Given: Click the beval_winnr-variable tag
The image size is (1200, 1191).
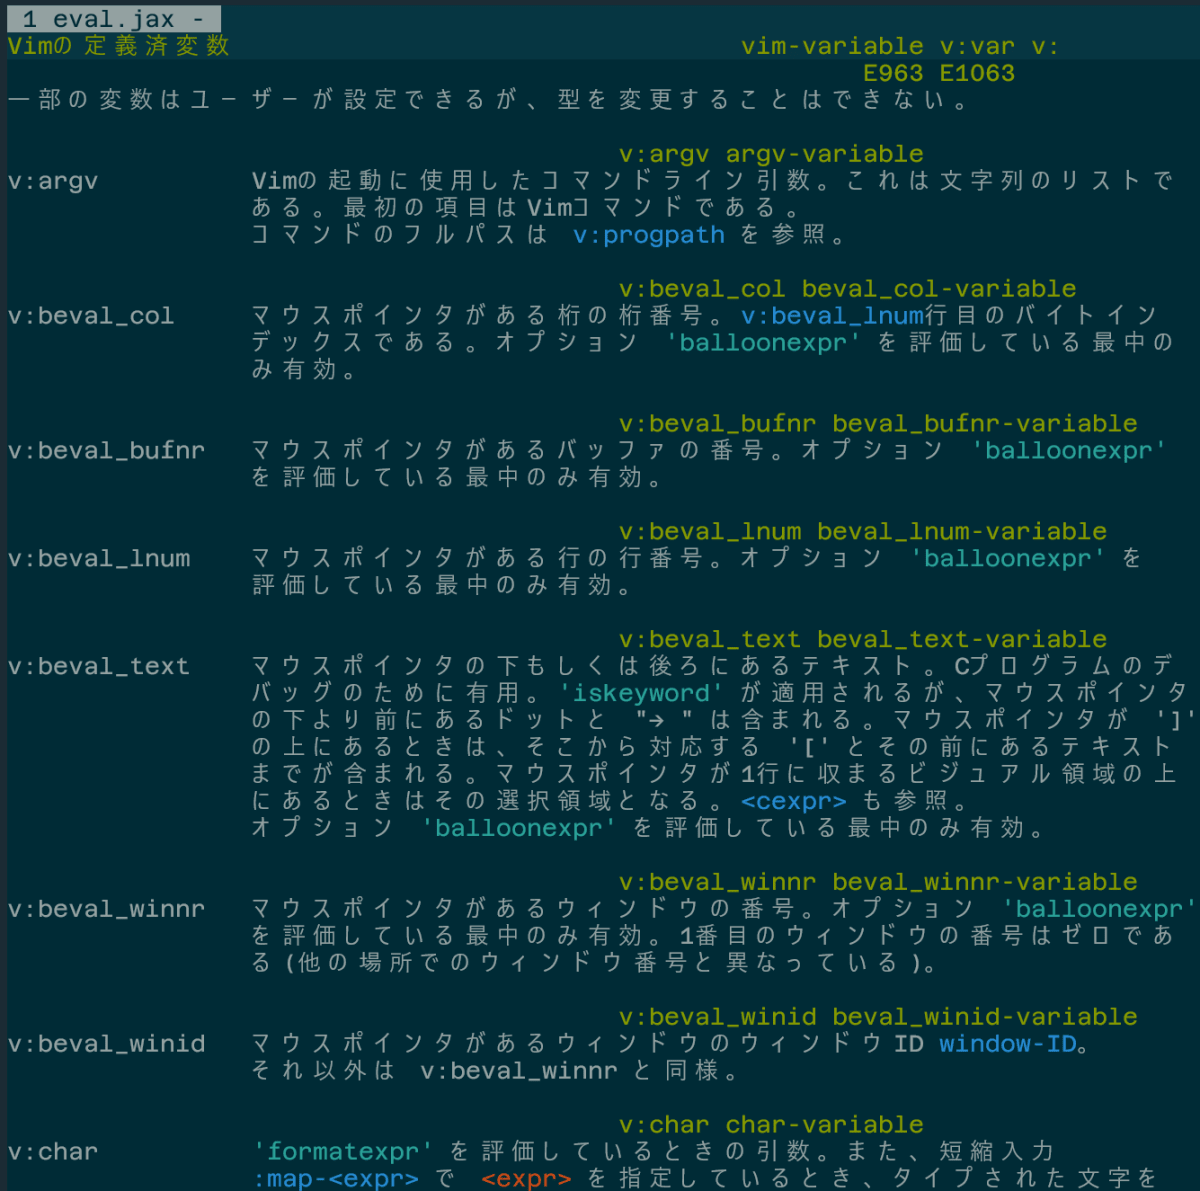Looking at the screenshot, I should pyautogui.click(x=985, y=883).
